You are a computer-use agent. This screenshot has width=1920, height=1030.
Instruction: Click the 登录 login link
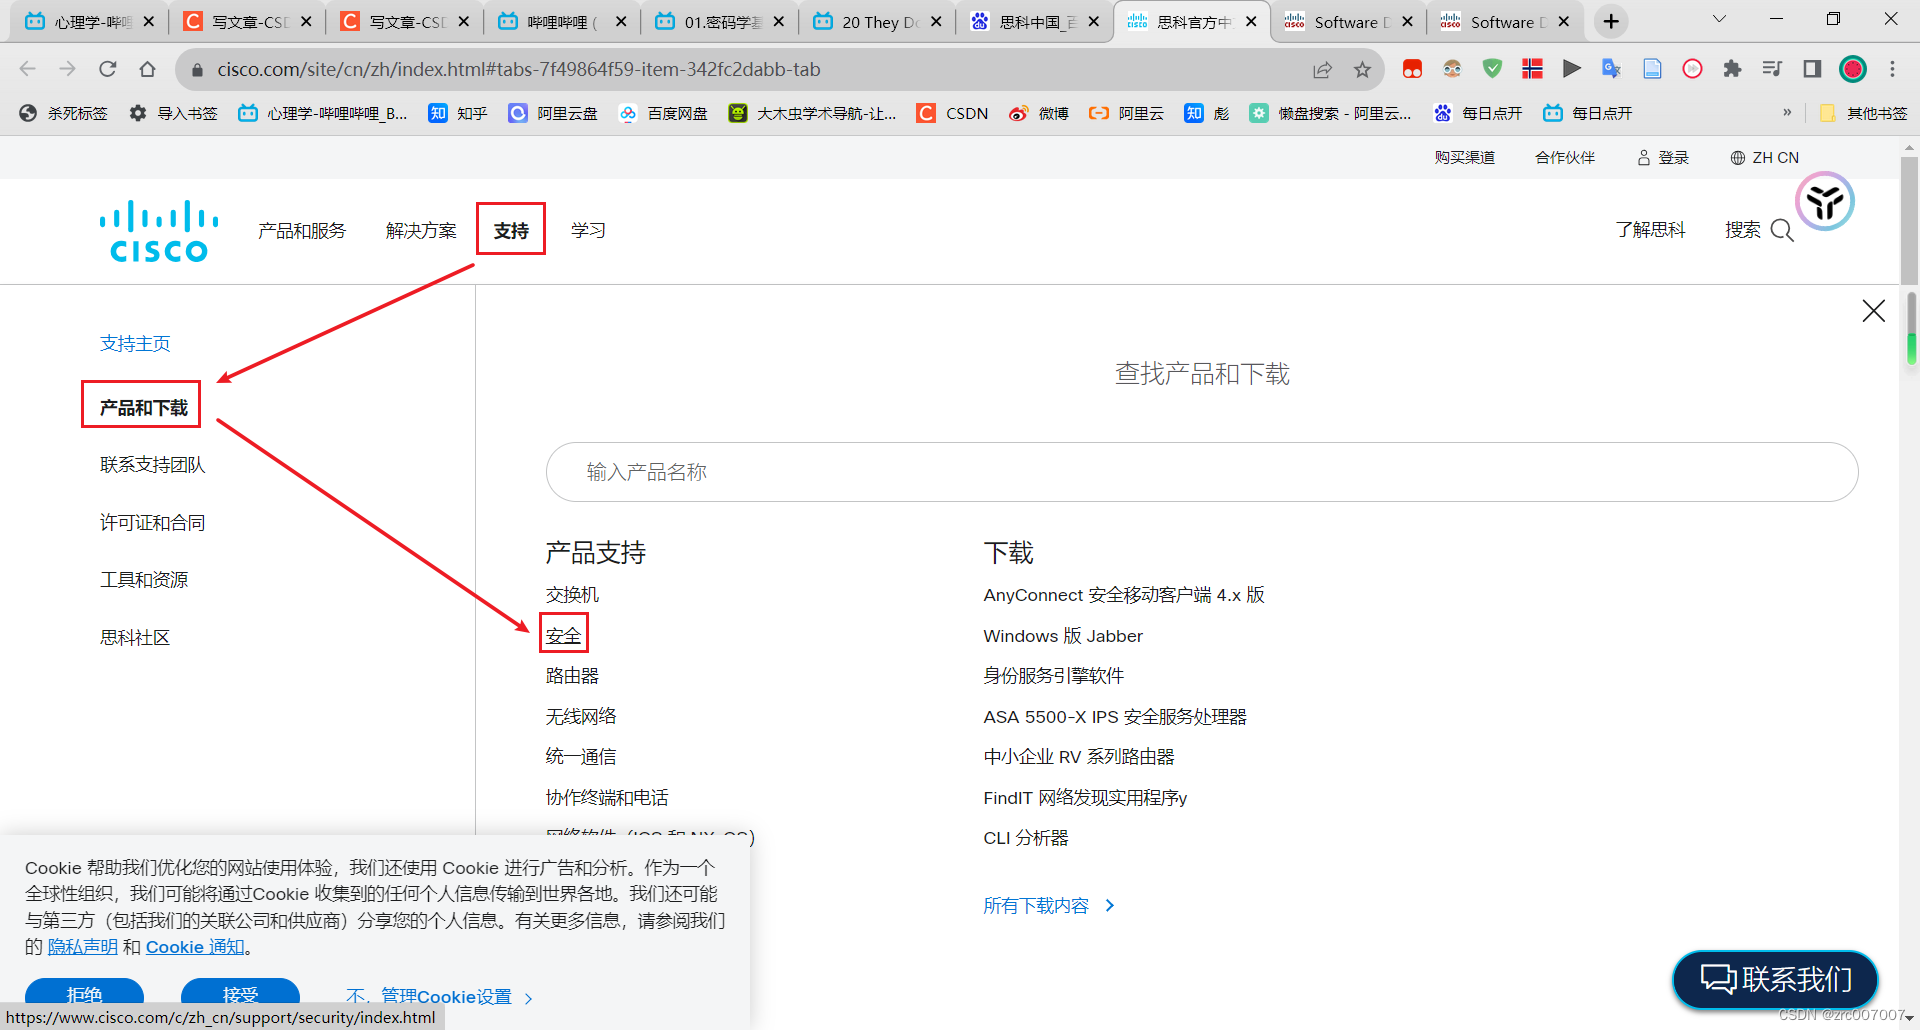coord(1663,157)
